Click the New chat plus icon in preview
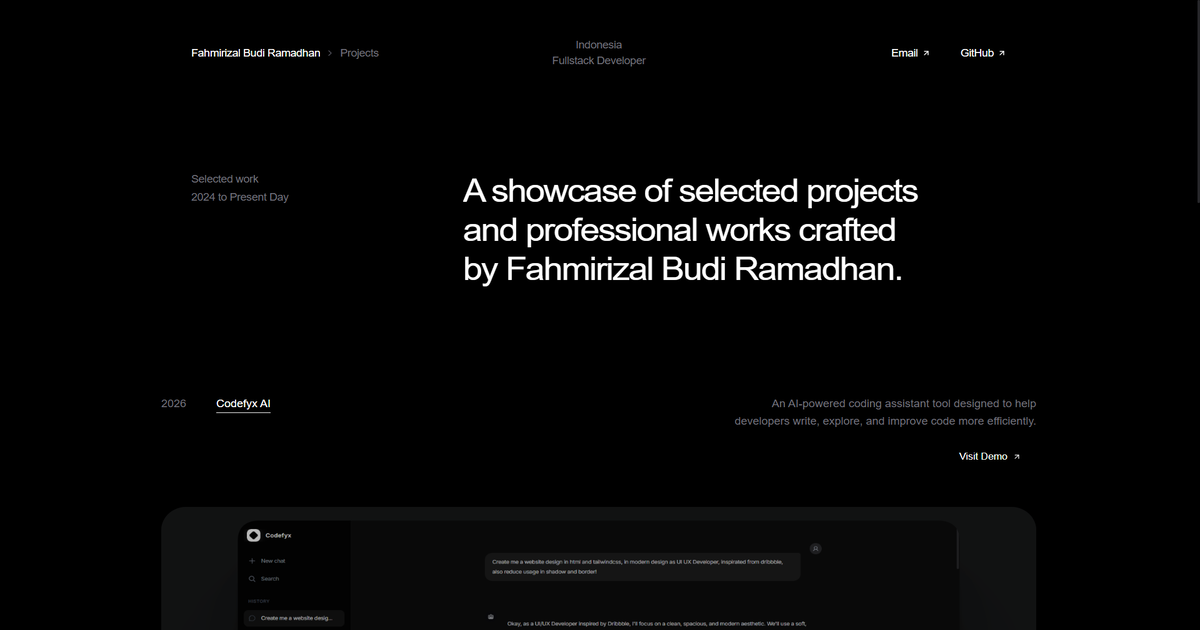The width and height of the screenshot is (1200, 630). pos(252,561)
